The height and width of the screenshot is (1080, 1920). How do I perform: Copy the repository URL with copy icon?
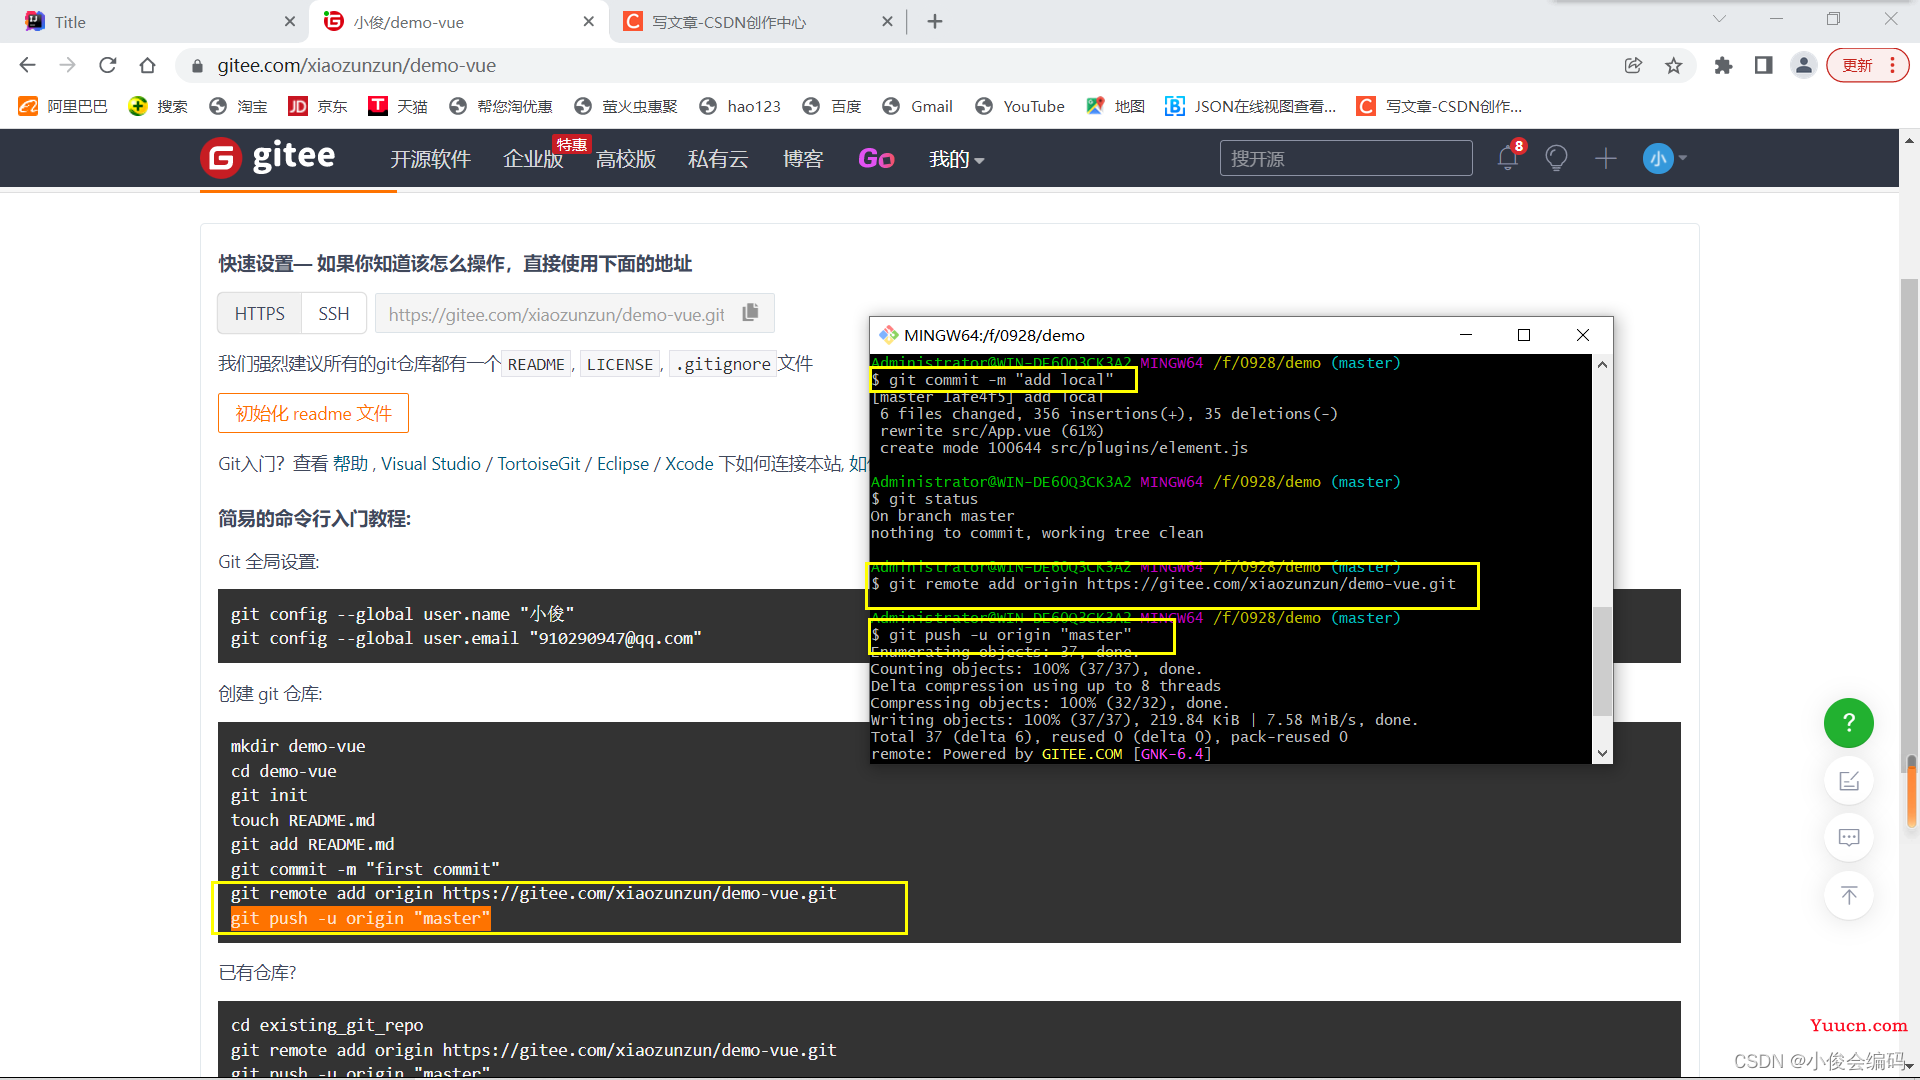click(x=751, y=313)
